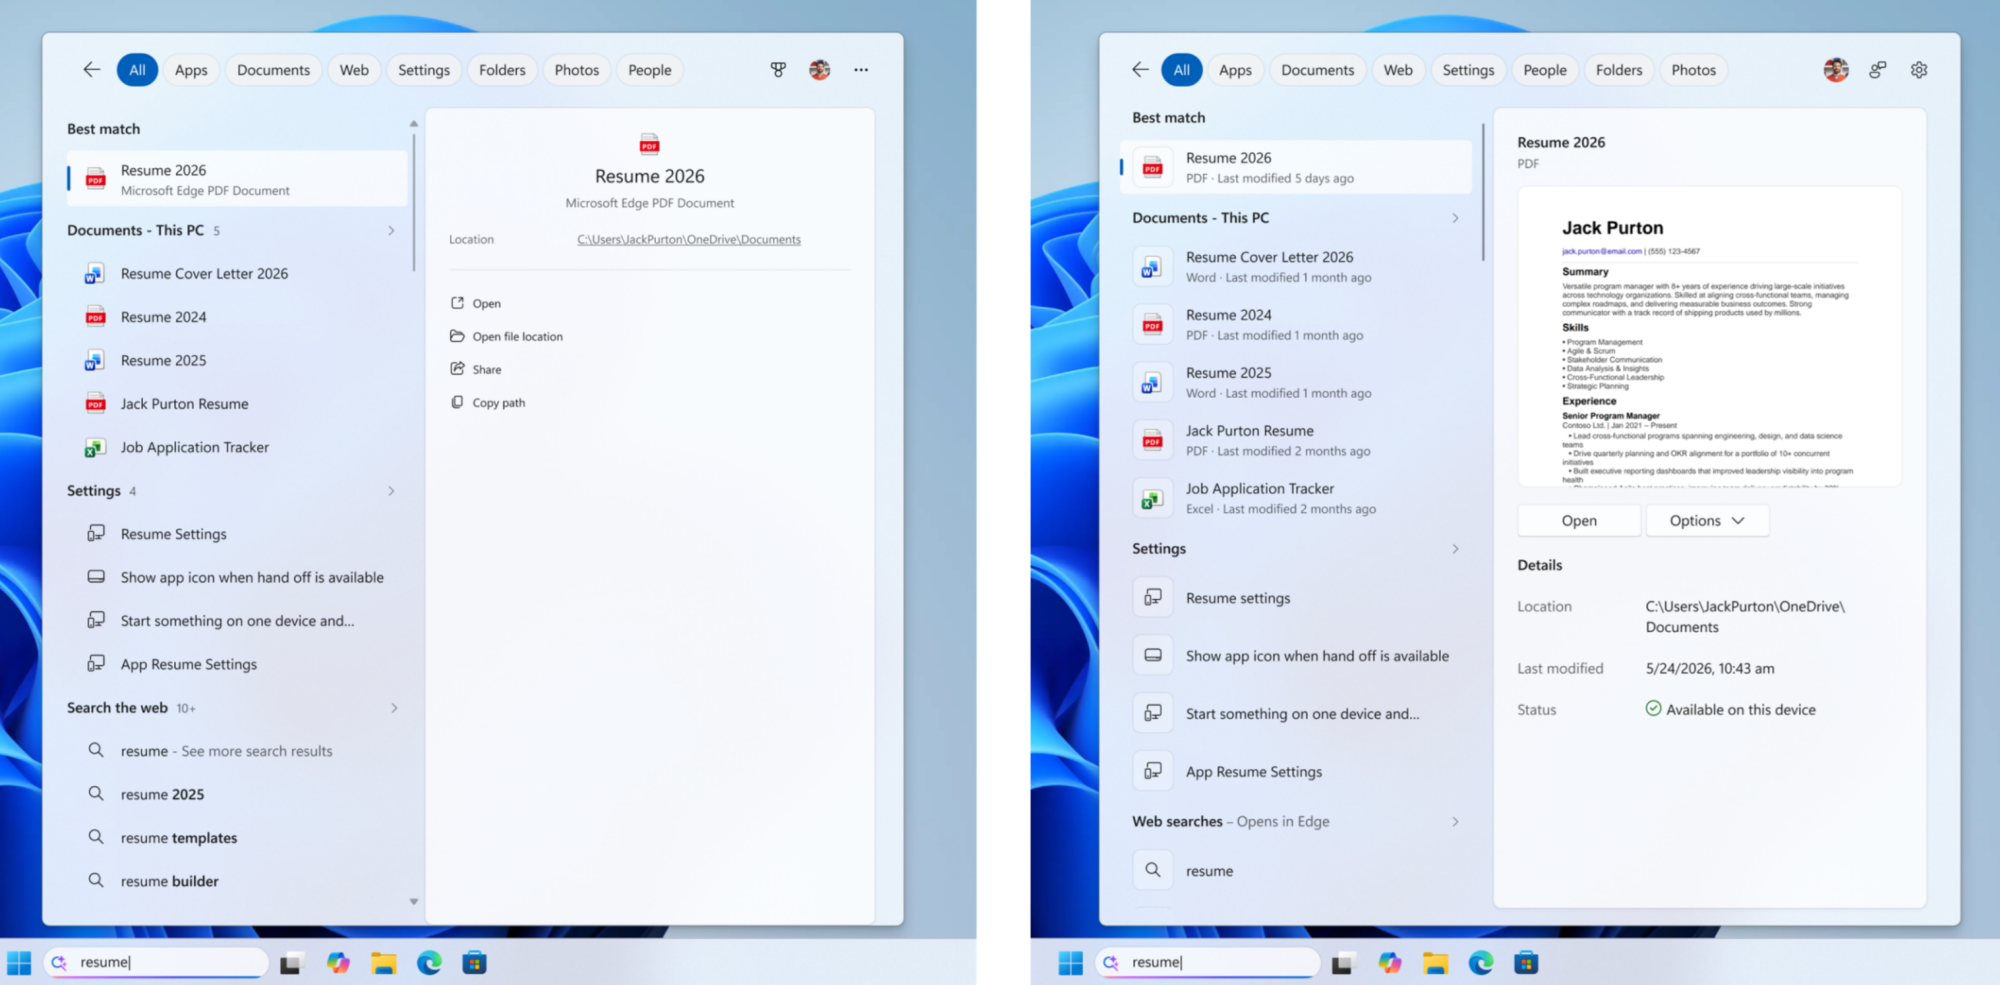Choose Open file location action
2000x985 pixels.
tap(507, 336)
